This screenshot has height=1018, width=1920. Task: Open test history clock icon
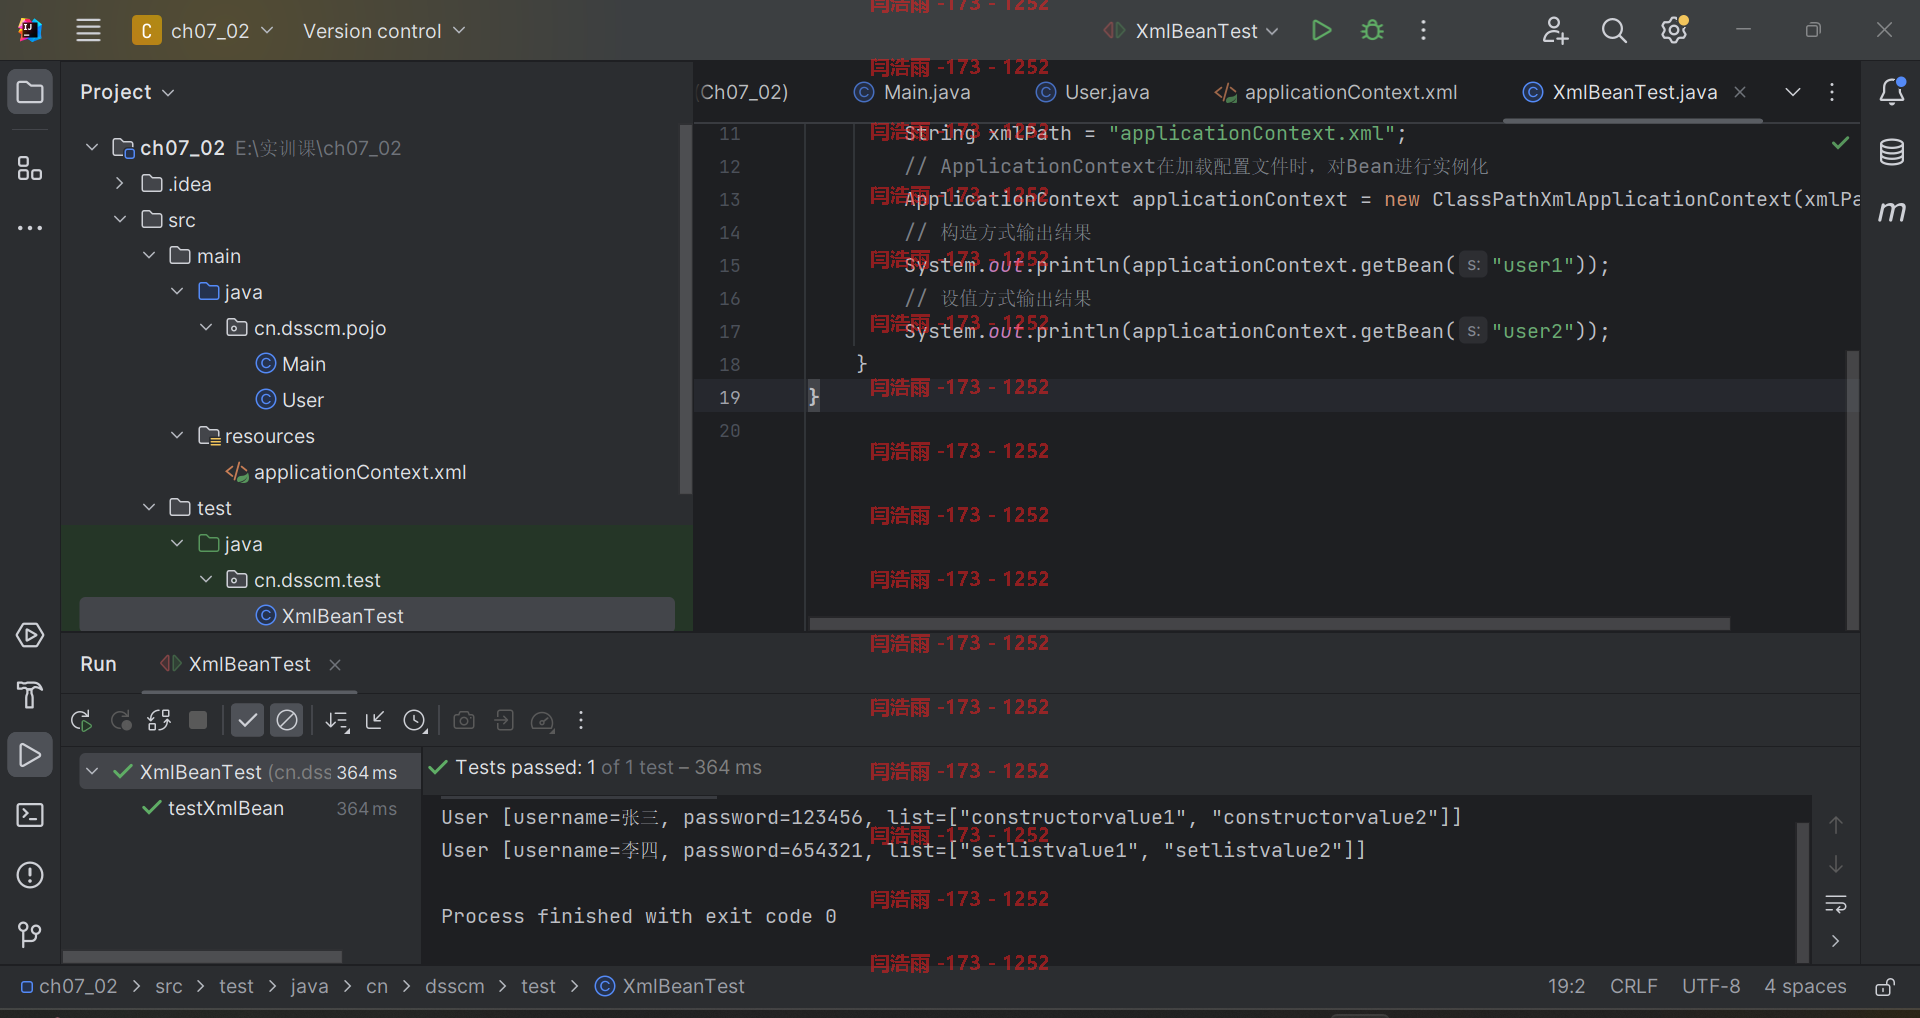(x=415, y=720)
